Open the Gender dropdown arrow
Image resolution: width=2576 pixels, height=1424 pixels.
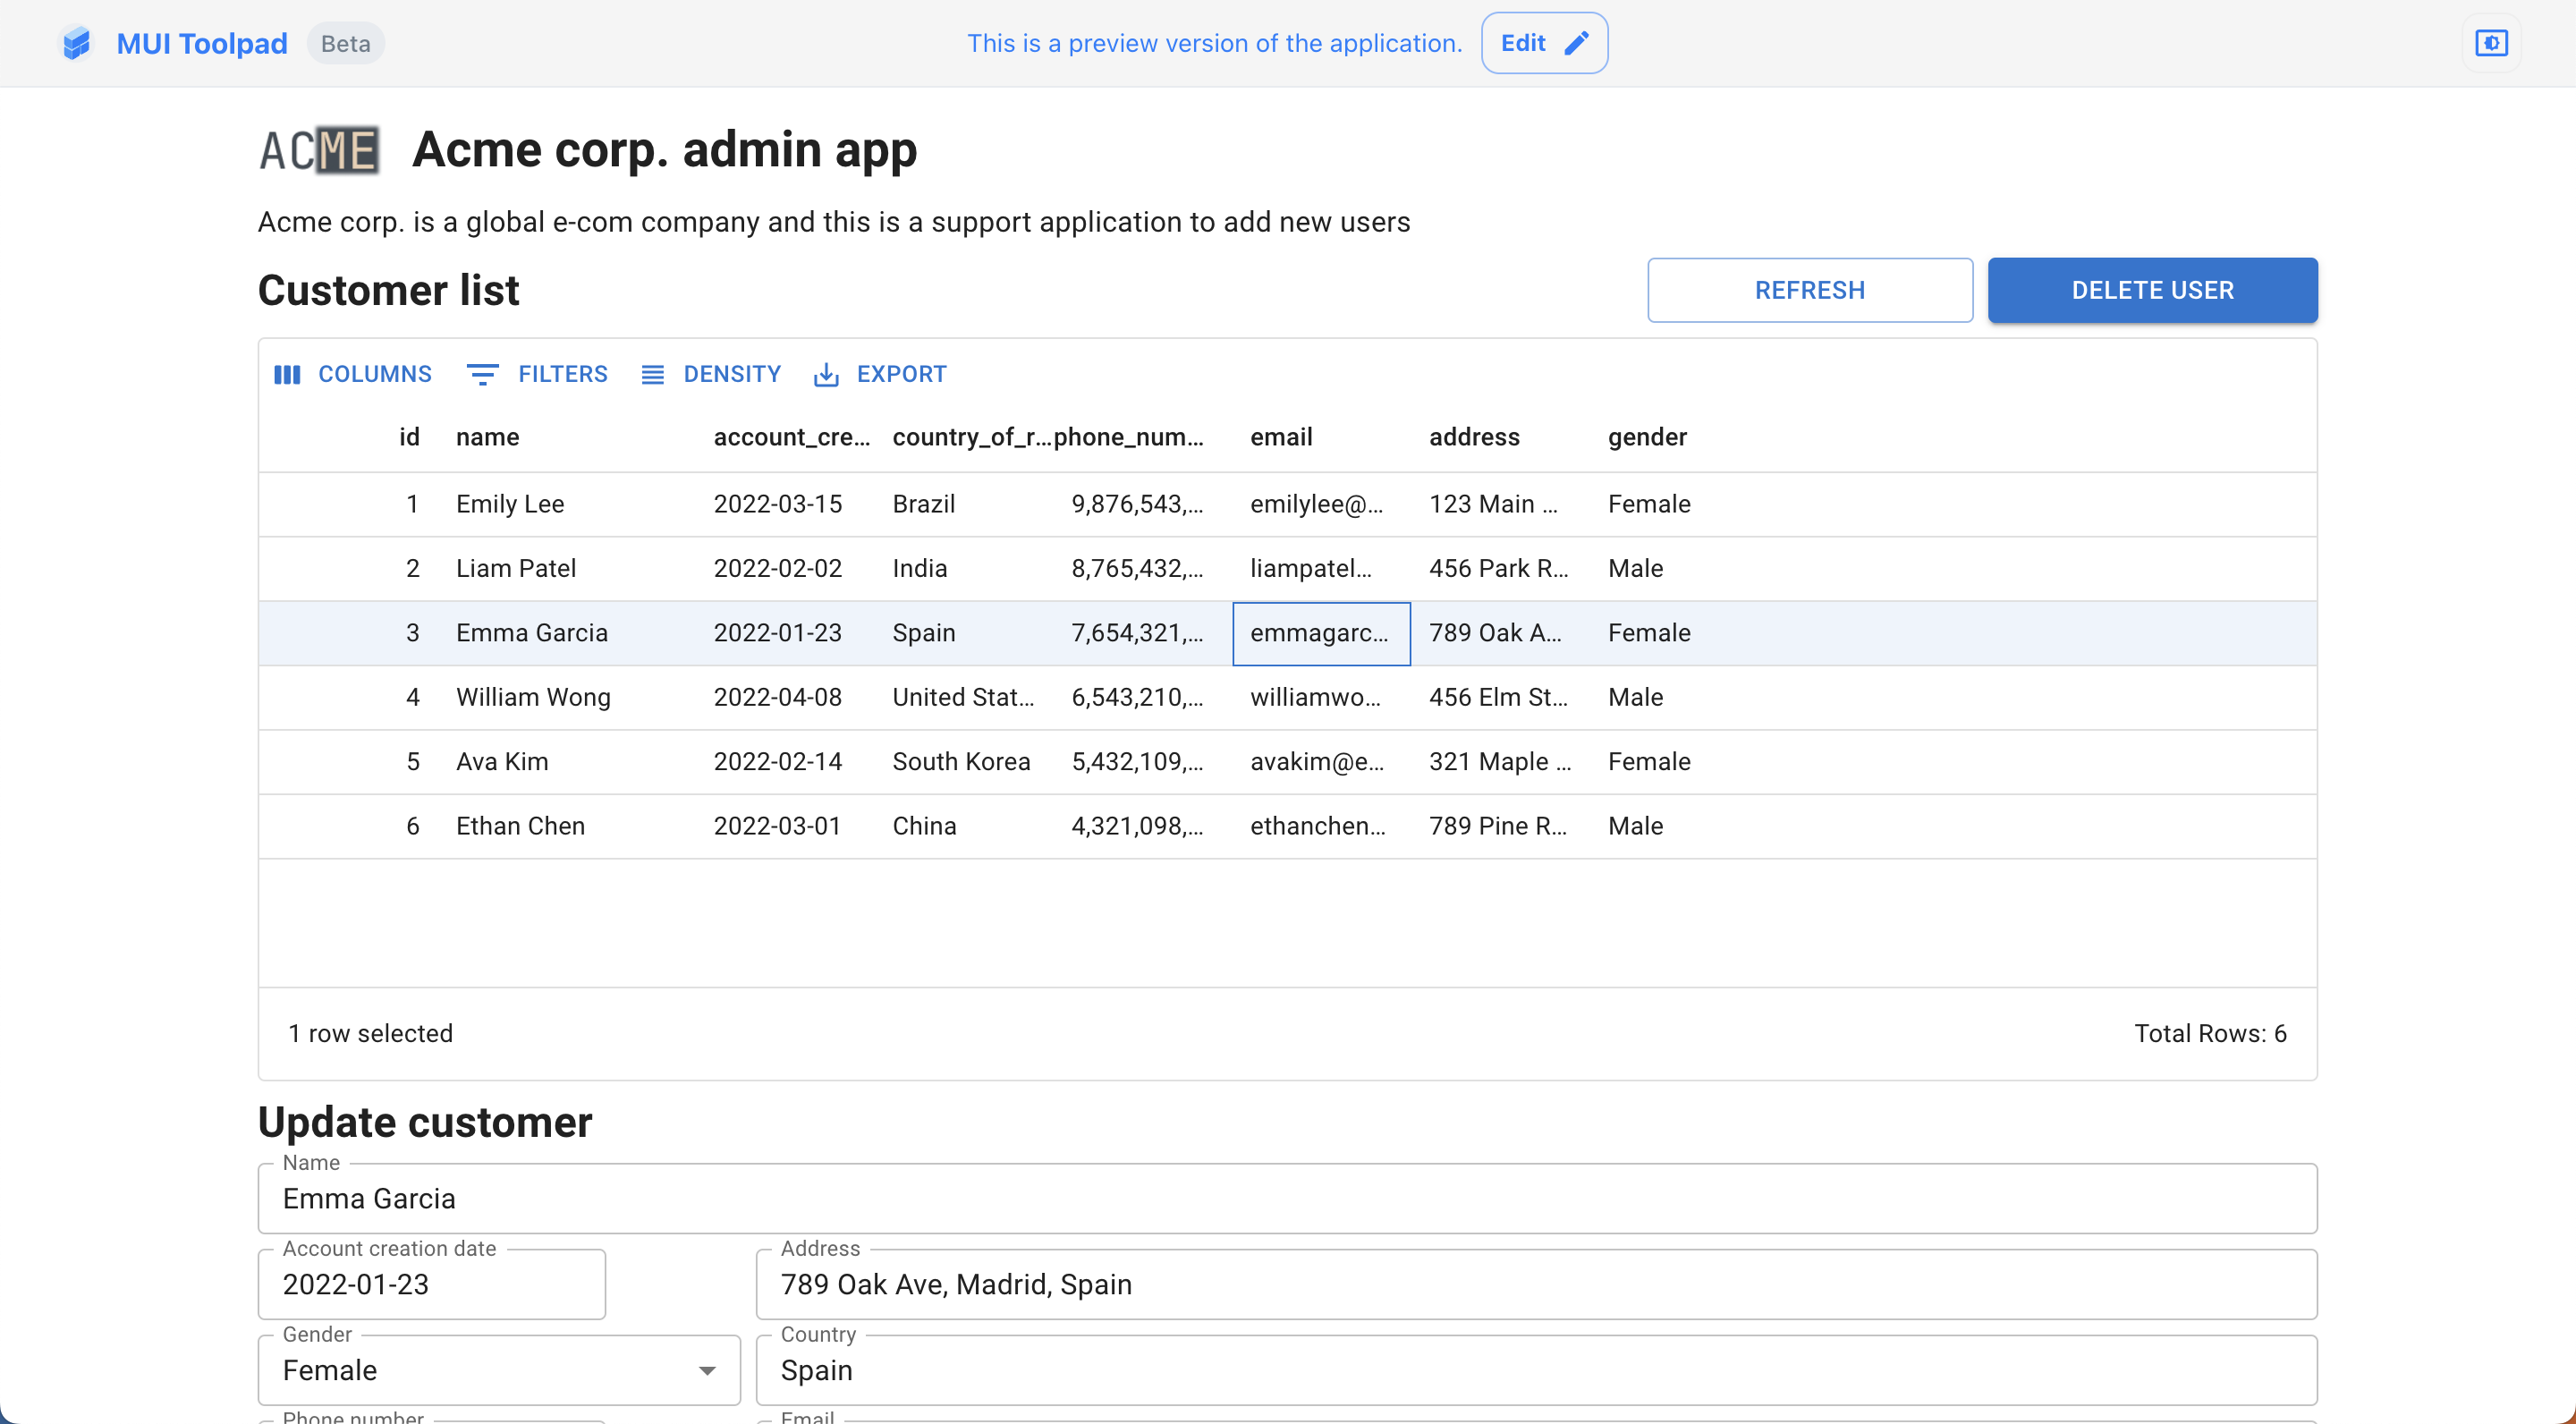pyautogui.click(x=707, y=1370)
